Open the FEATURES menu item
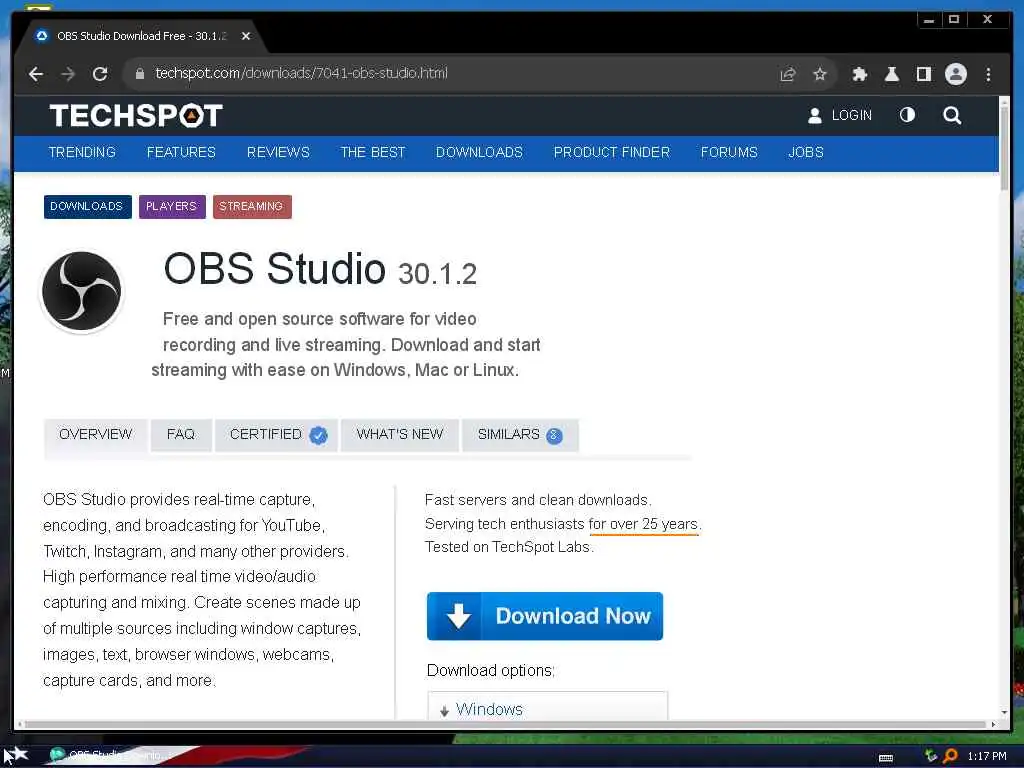Image resolution: width=1024 pixels, height=768 pixels. (x=181, y=152)
